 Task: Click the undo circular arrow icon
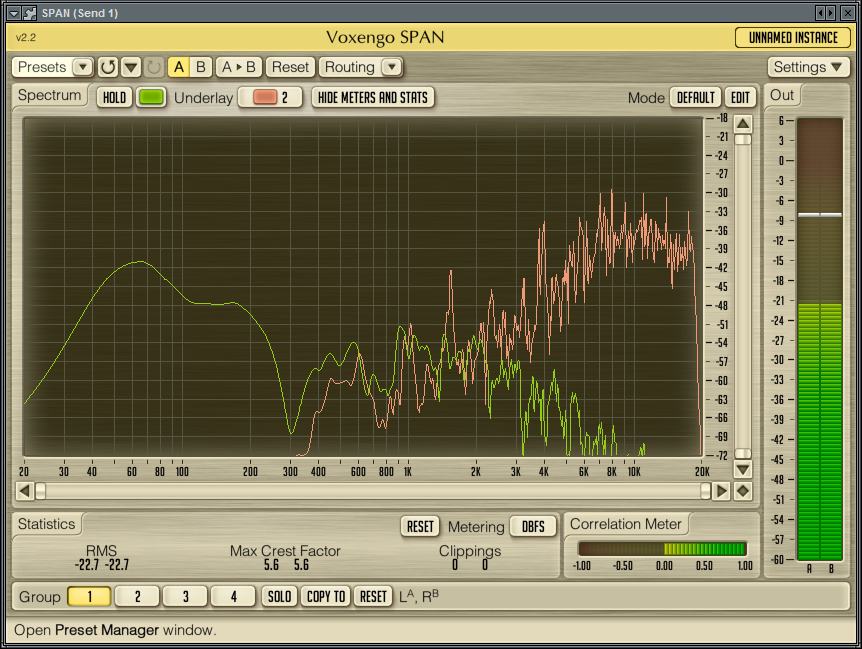(108, 67)
